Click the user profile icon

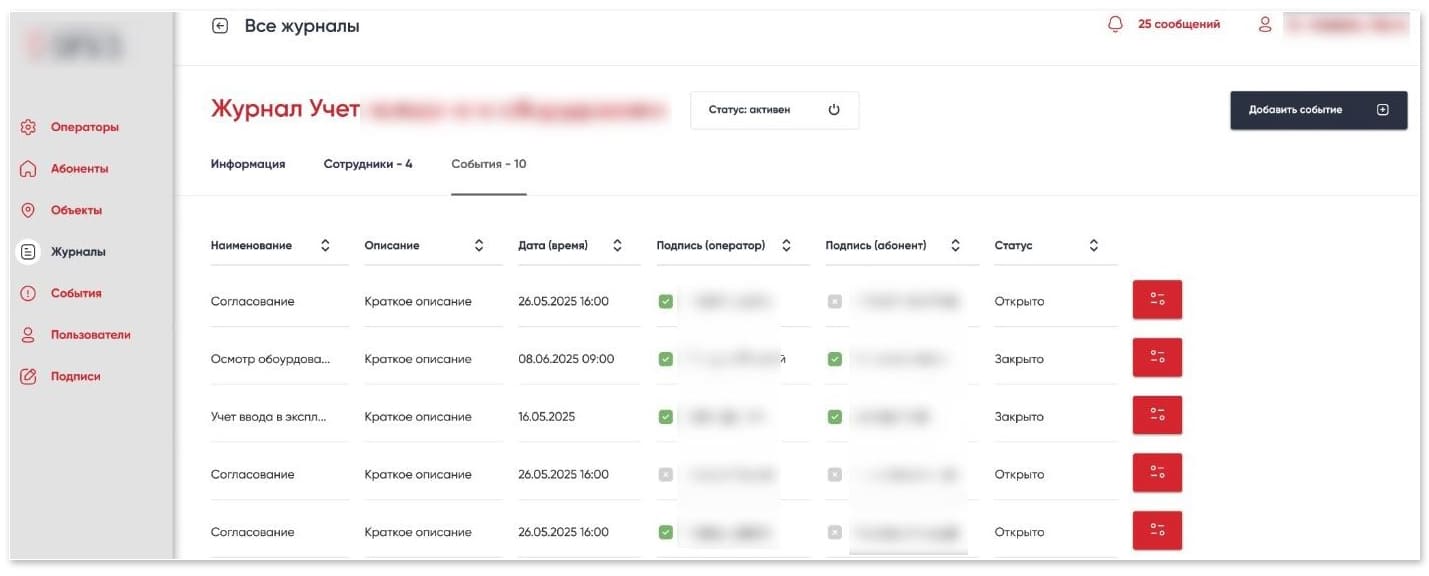click(x=1265, y=25)
